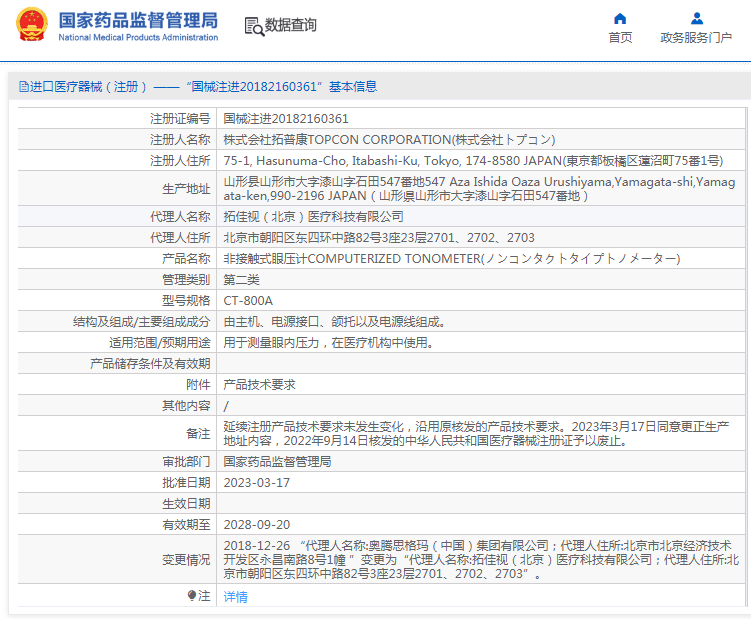This screenshot has height=619, width=751.
Task: Open the 详情 link
Action: point(235,596)
